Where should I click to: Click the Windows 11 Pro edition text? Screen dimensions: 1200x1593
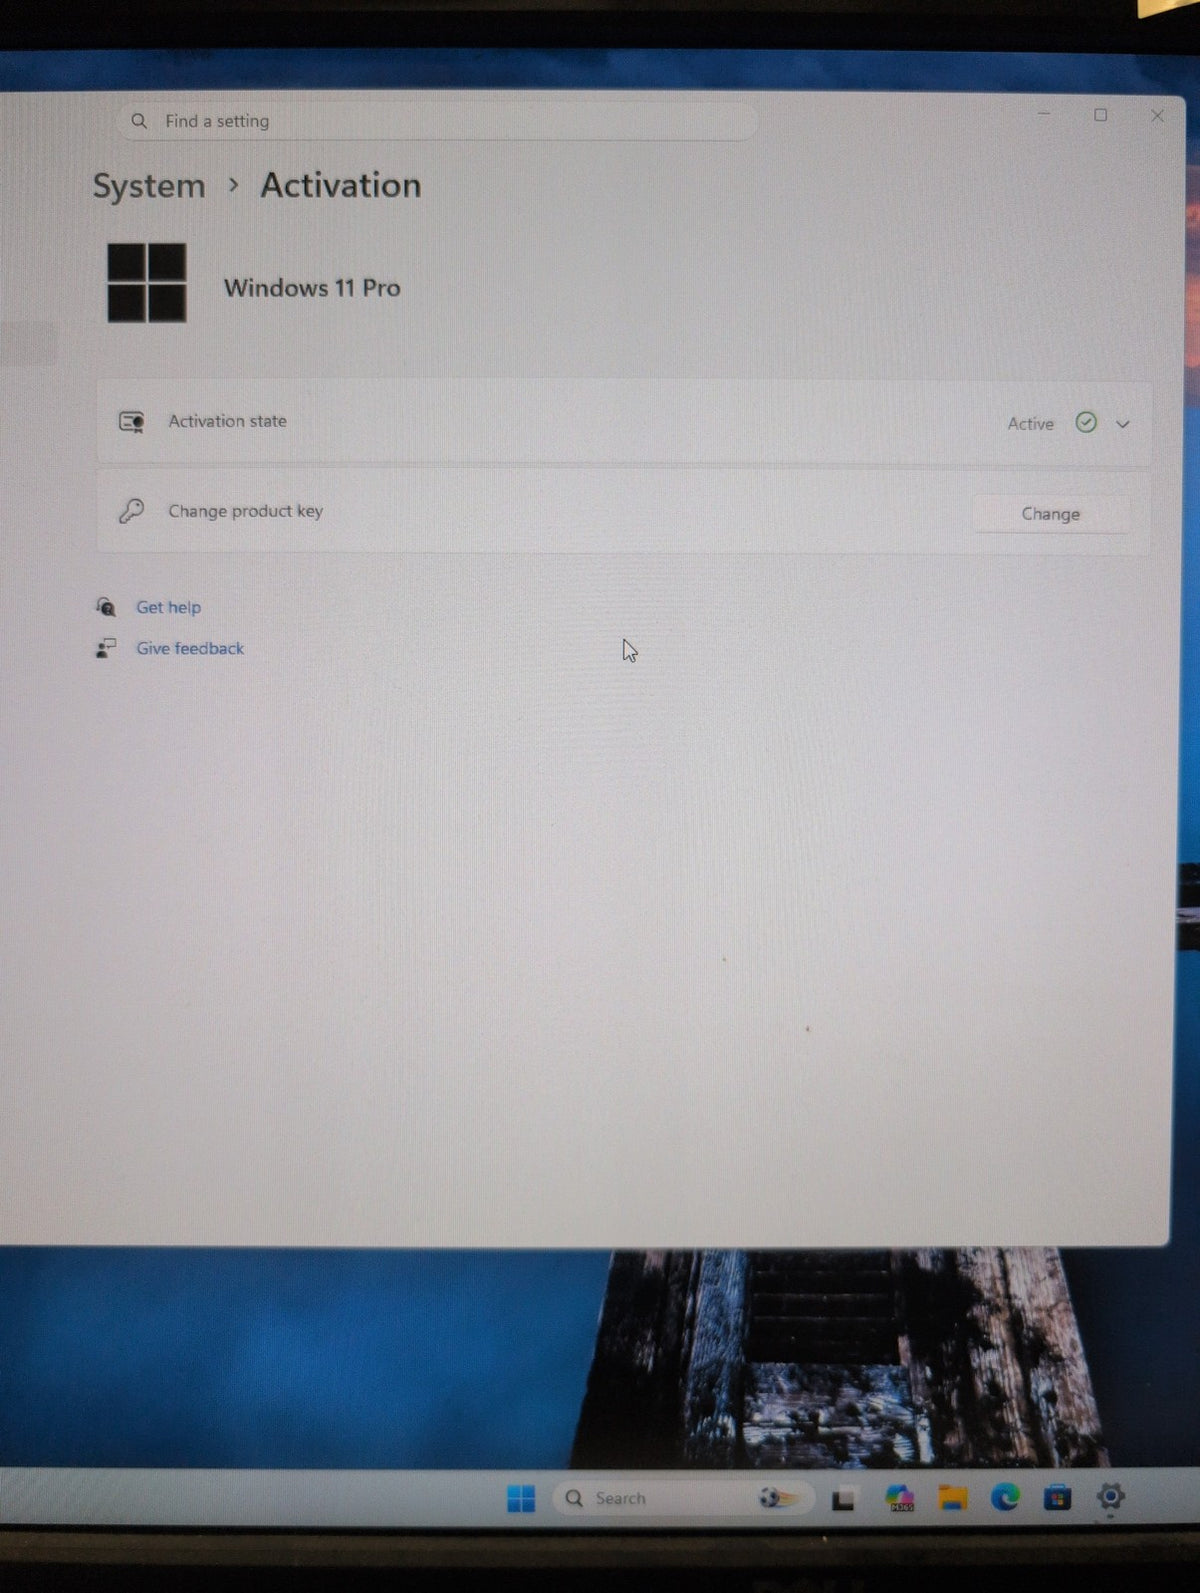point(312,288)
